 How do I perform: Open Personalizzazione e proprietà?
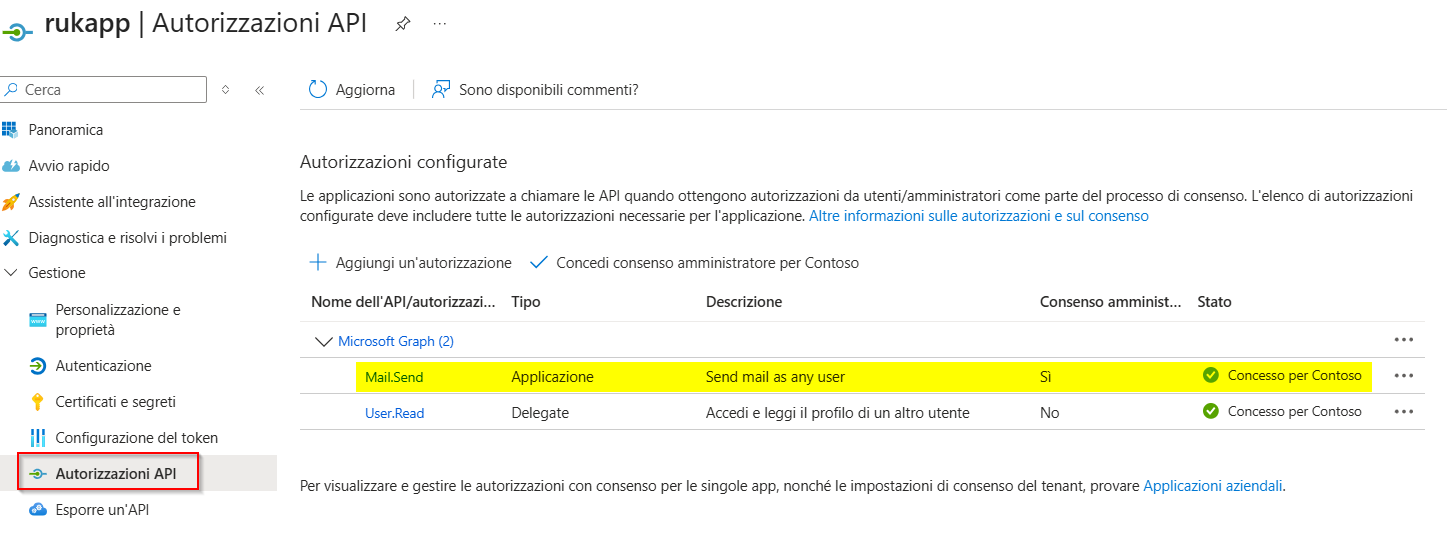118,320
